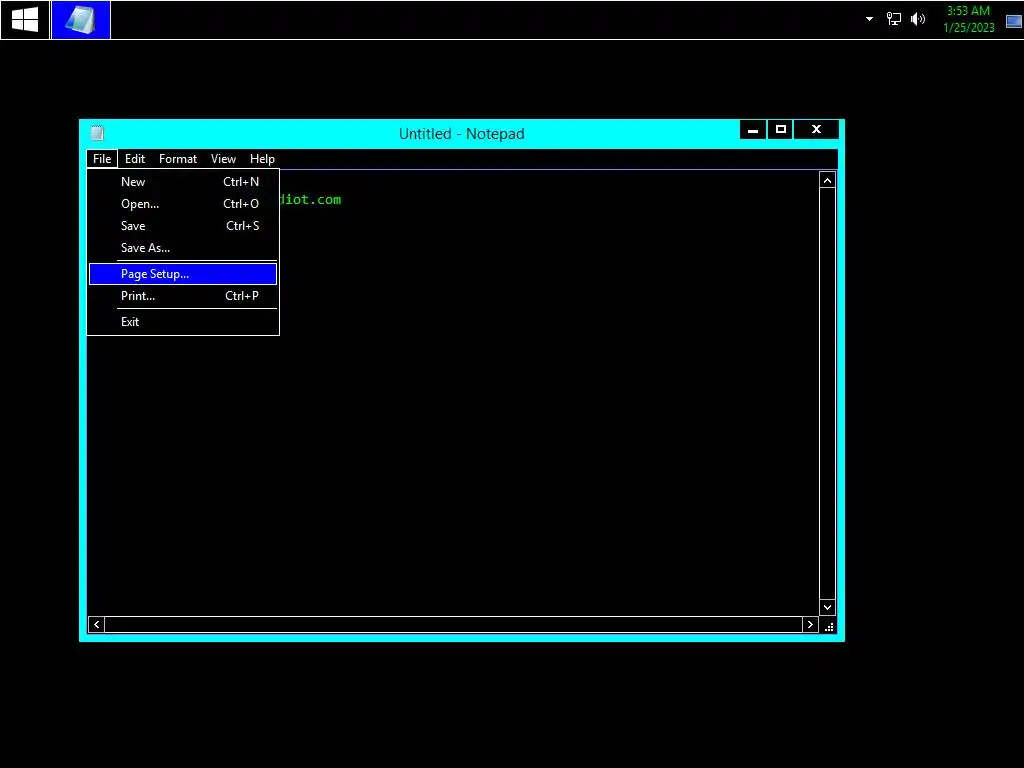
Task: Click the green text ending in iot.com
Action: [311, 200]
